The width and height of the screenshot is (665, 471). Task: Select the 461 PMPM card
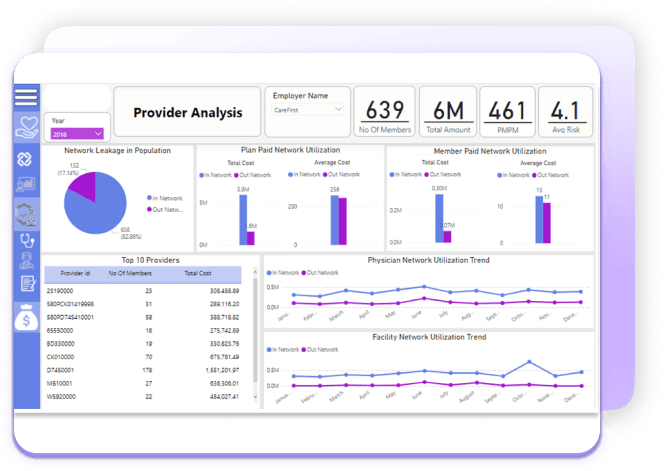coord(507,112)
